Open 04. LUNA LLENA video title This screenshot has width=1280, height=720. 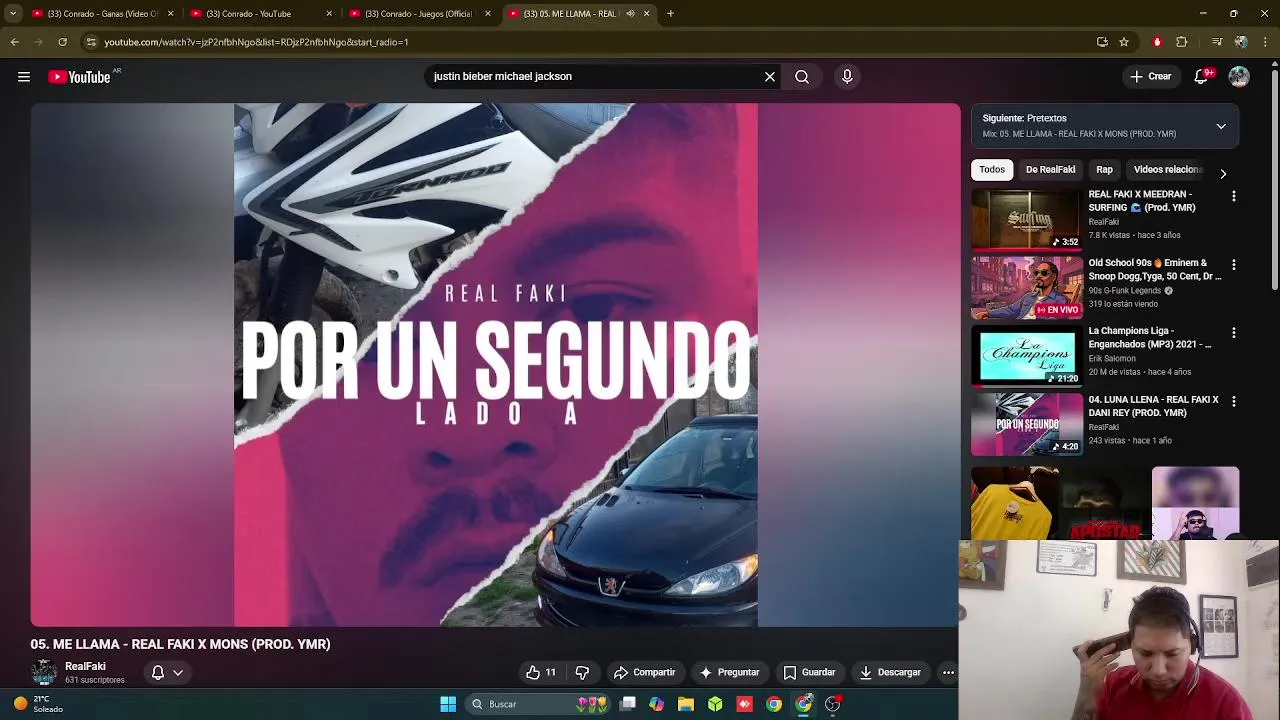[1153, 406]
